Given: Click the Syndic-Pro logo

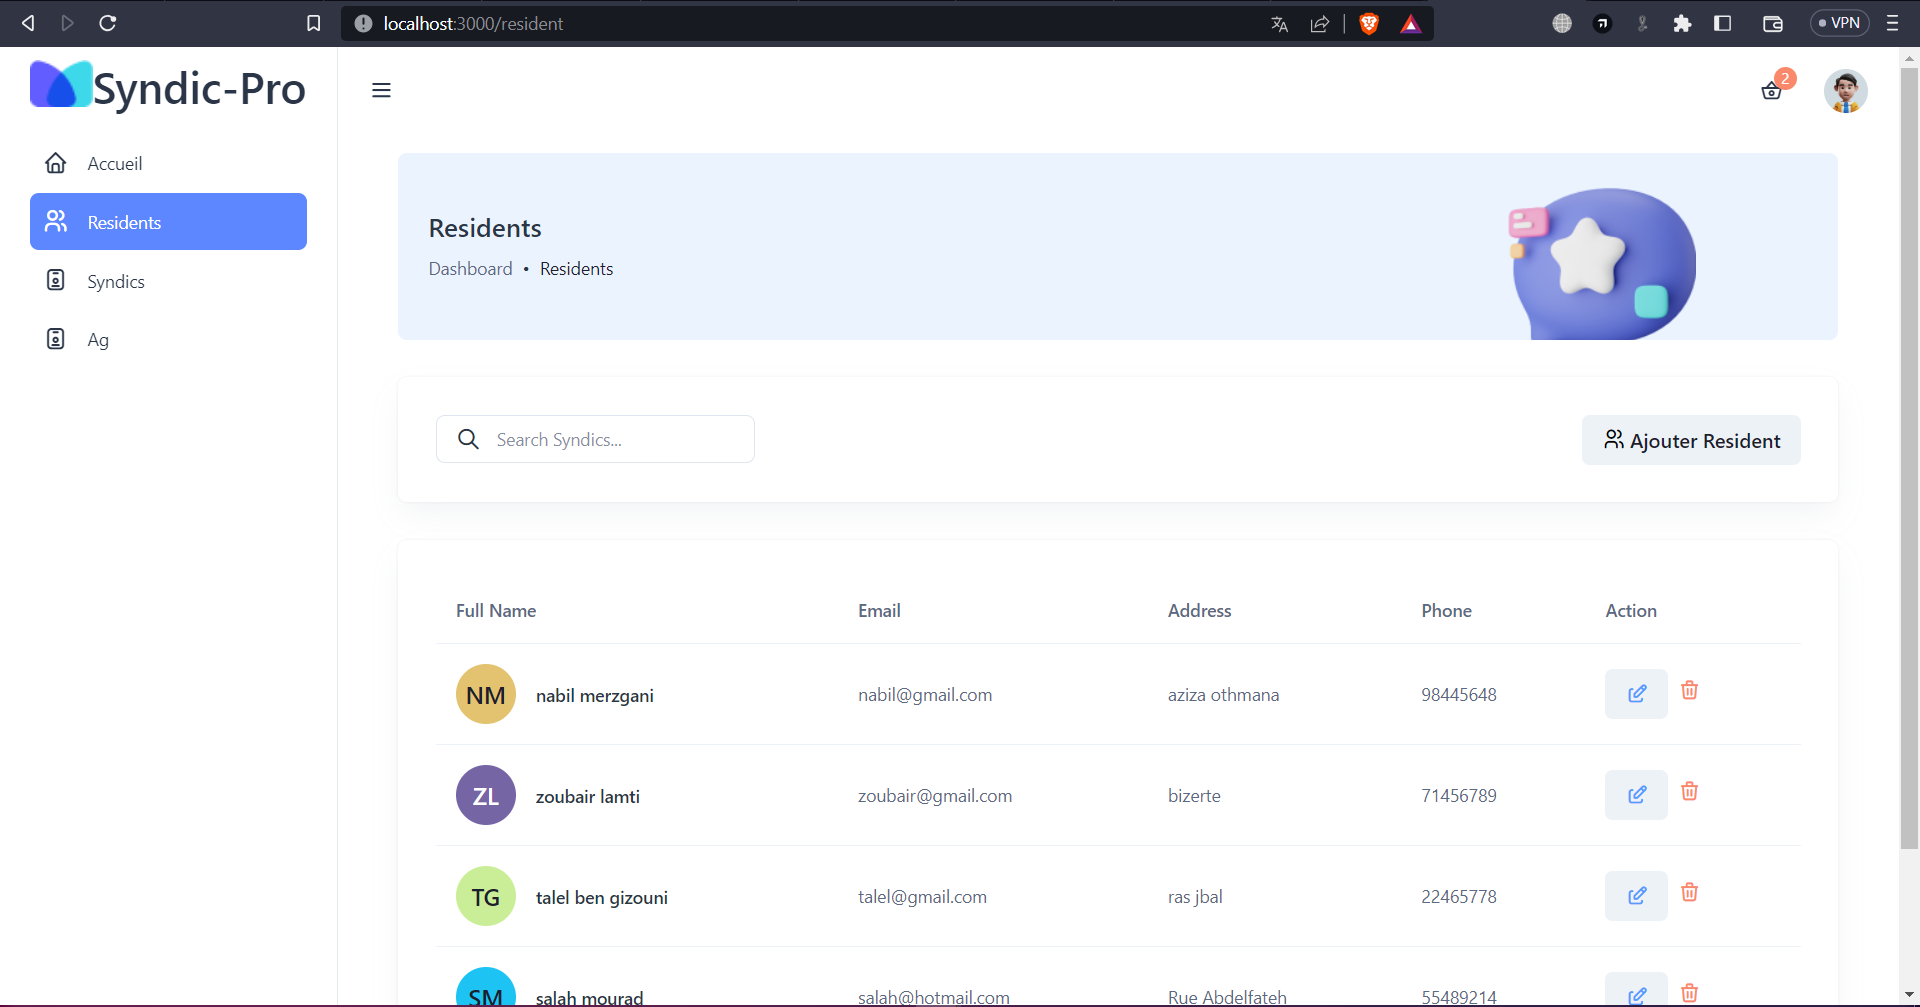Looking at the screenshot, I should tap(168, 88).
